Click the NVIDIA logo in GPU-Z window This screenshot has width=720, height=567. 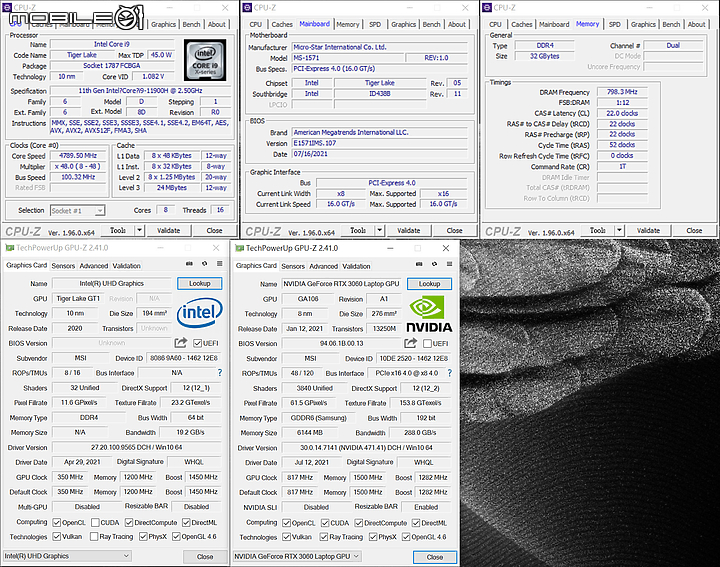click(x=429, y=314)
